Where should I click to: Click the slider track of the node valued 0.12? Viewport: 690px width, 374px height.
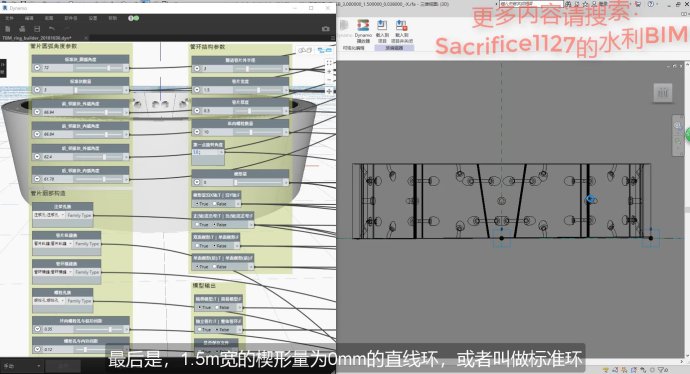98,349
